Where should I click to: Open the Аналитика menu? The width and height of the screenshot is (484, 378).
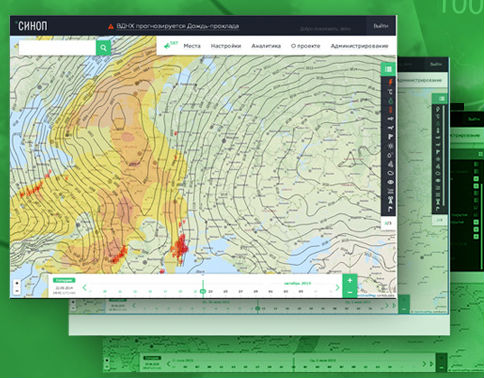click(x=266, y=46)
